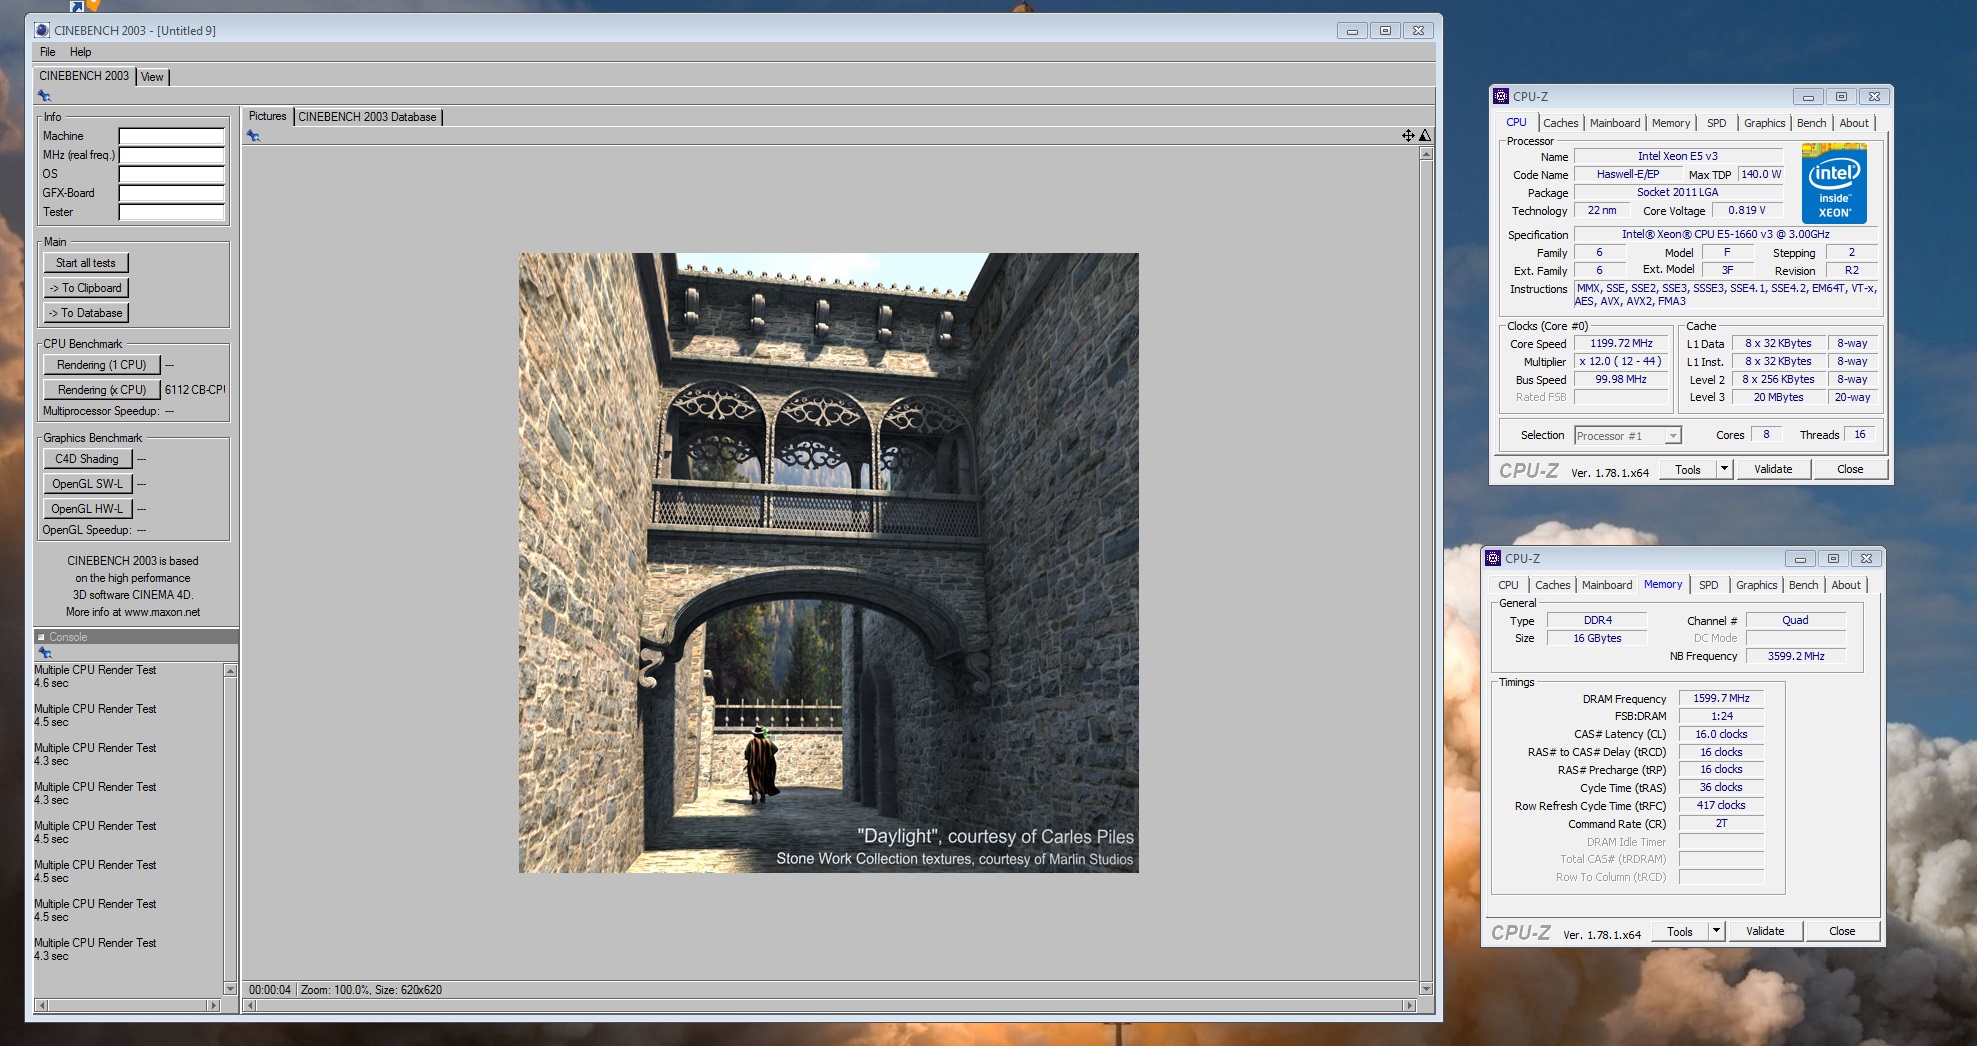Click the move/pan icon in Pictures panel
Screen dimensions: 1977x1046
[x=1408, y=136]
